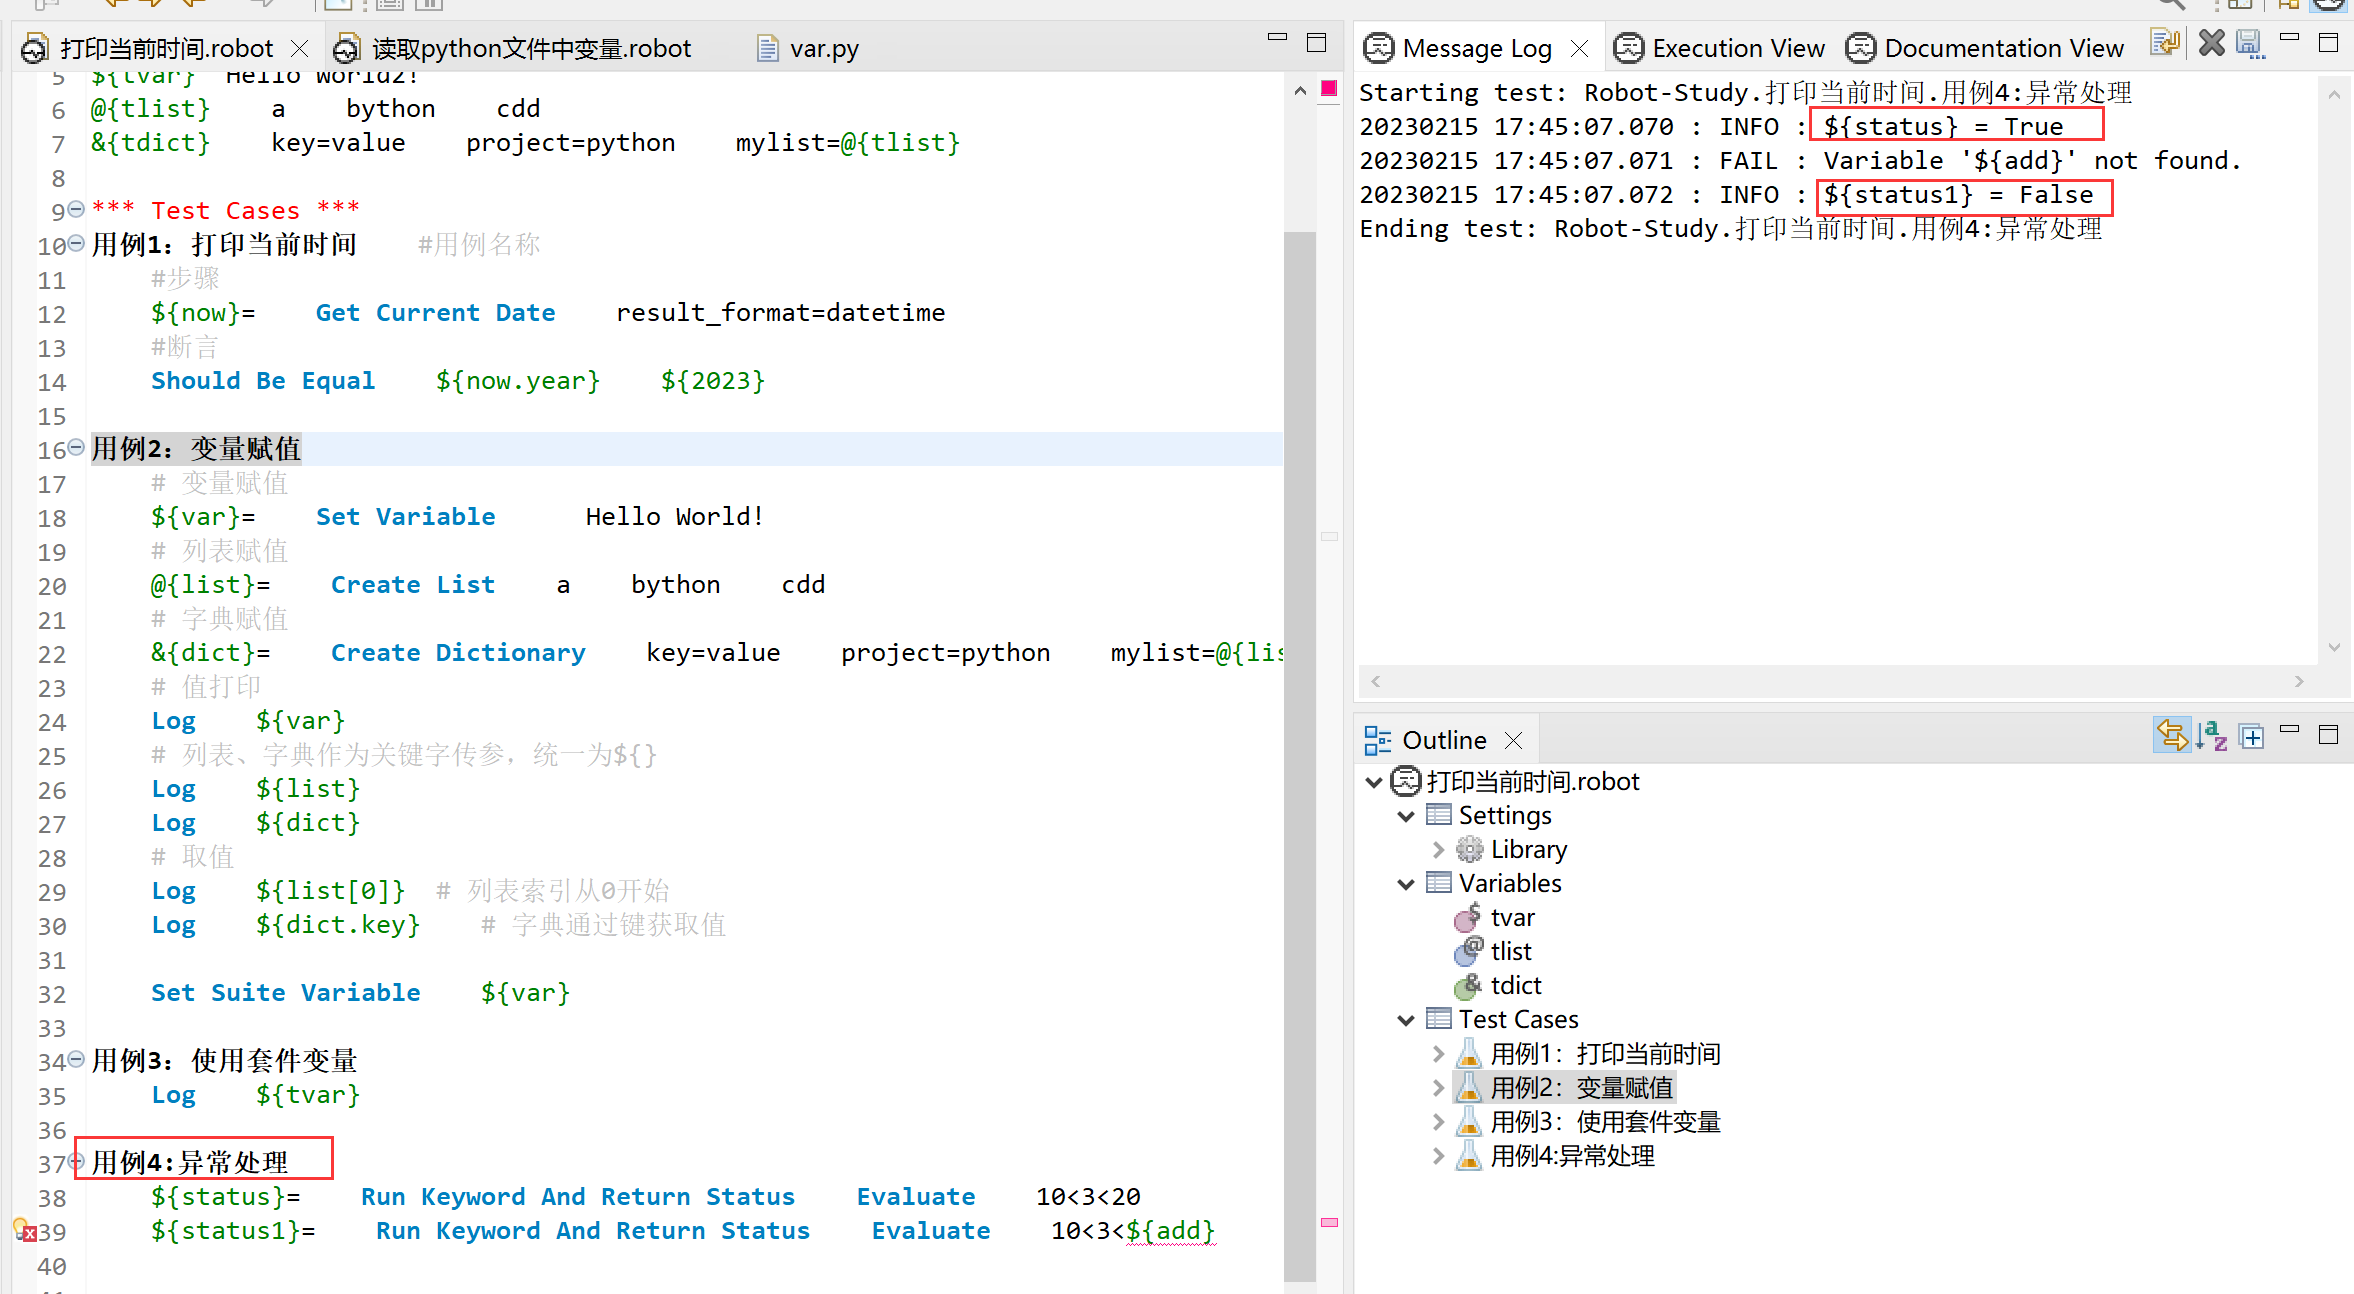The width and height of the screenshot is (2354, 1294).
Task: Click the pink overview ruler error marker
Action: pyautogui.click(x=1329, y=1222)
